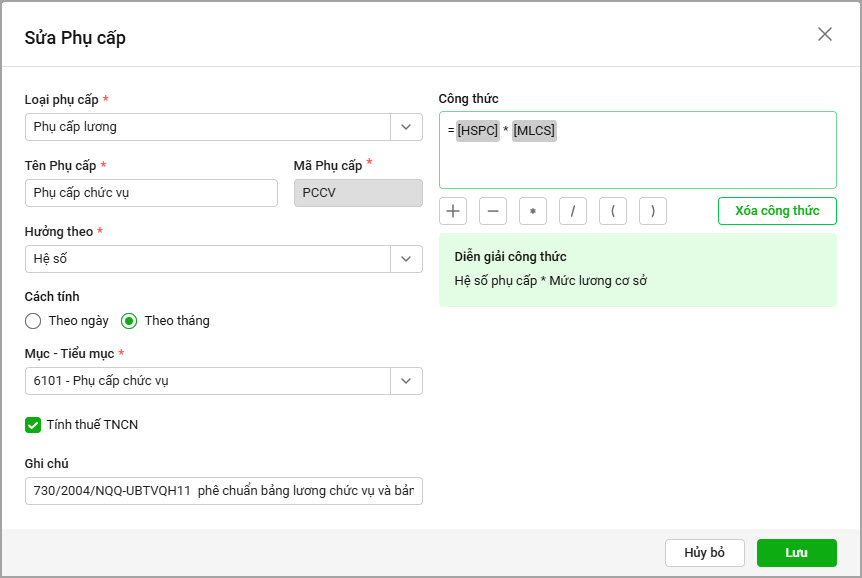Open the Hưởng theo dropdown list
This screenshot has height=578, width=862.
click(x=406, y=259)
